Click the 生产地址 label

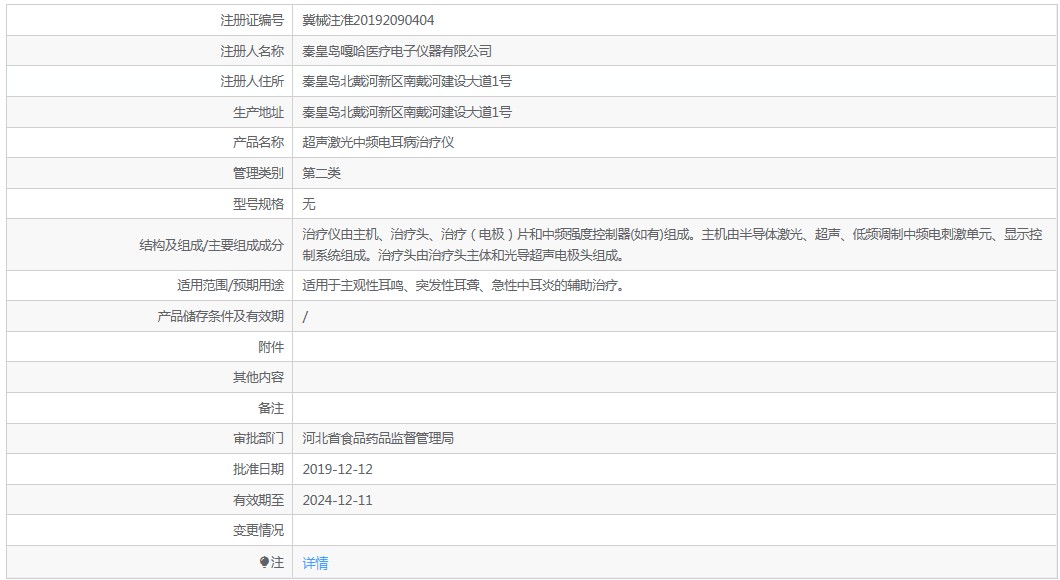(x=258, y=112)
